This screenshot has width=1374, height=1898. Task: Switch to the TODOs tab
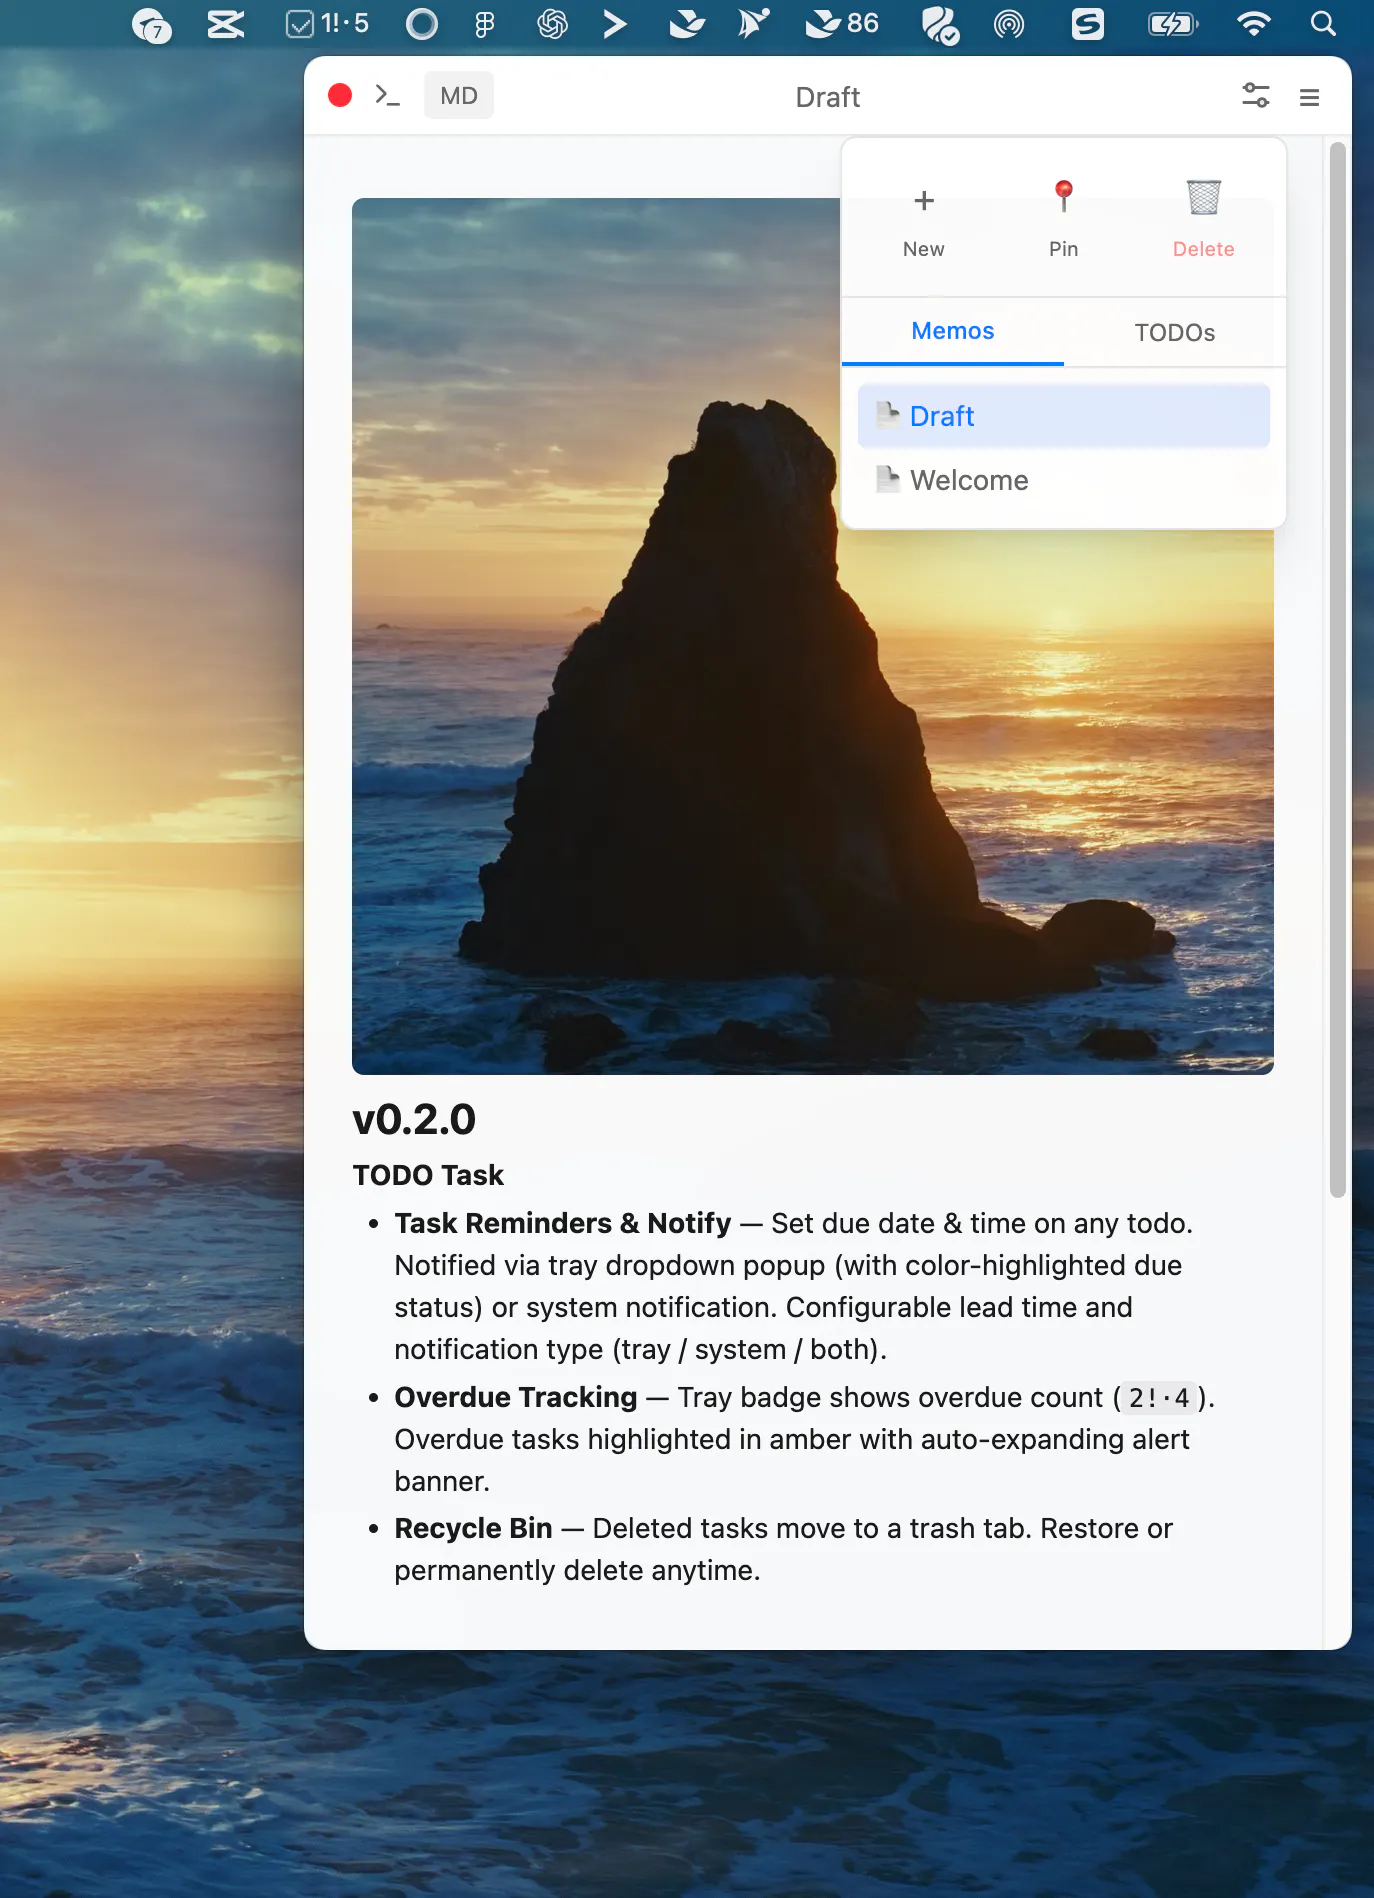pos(1175,332)
